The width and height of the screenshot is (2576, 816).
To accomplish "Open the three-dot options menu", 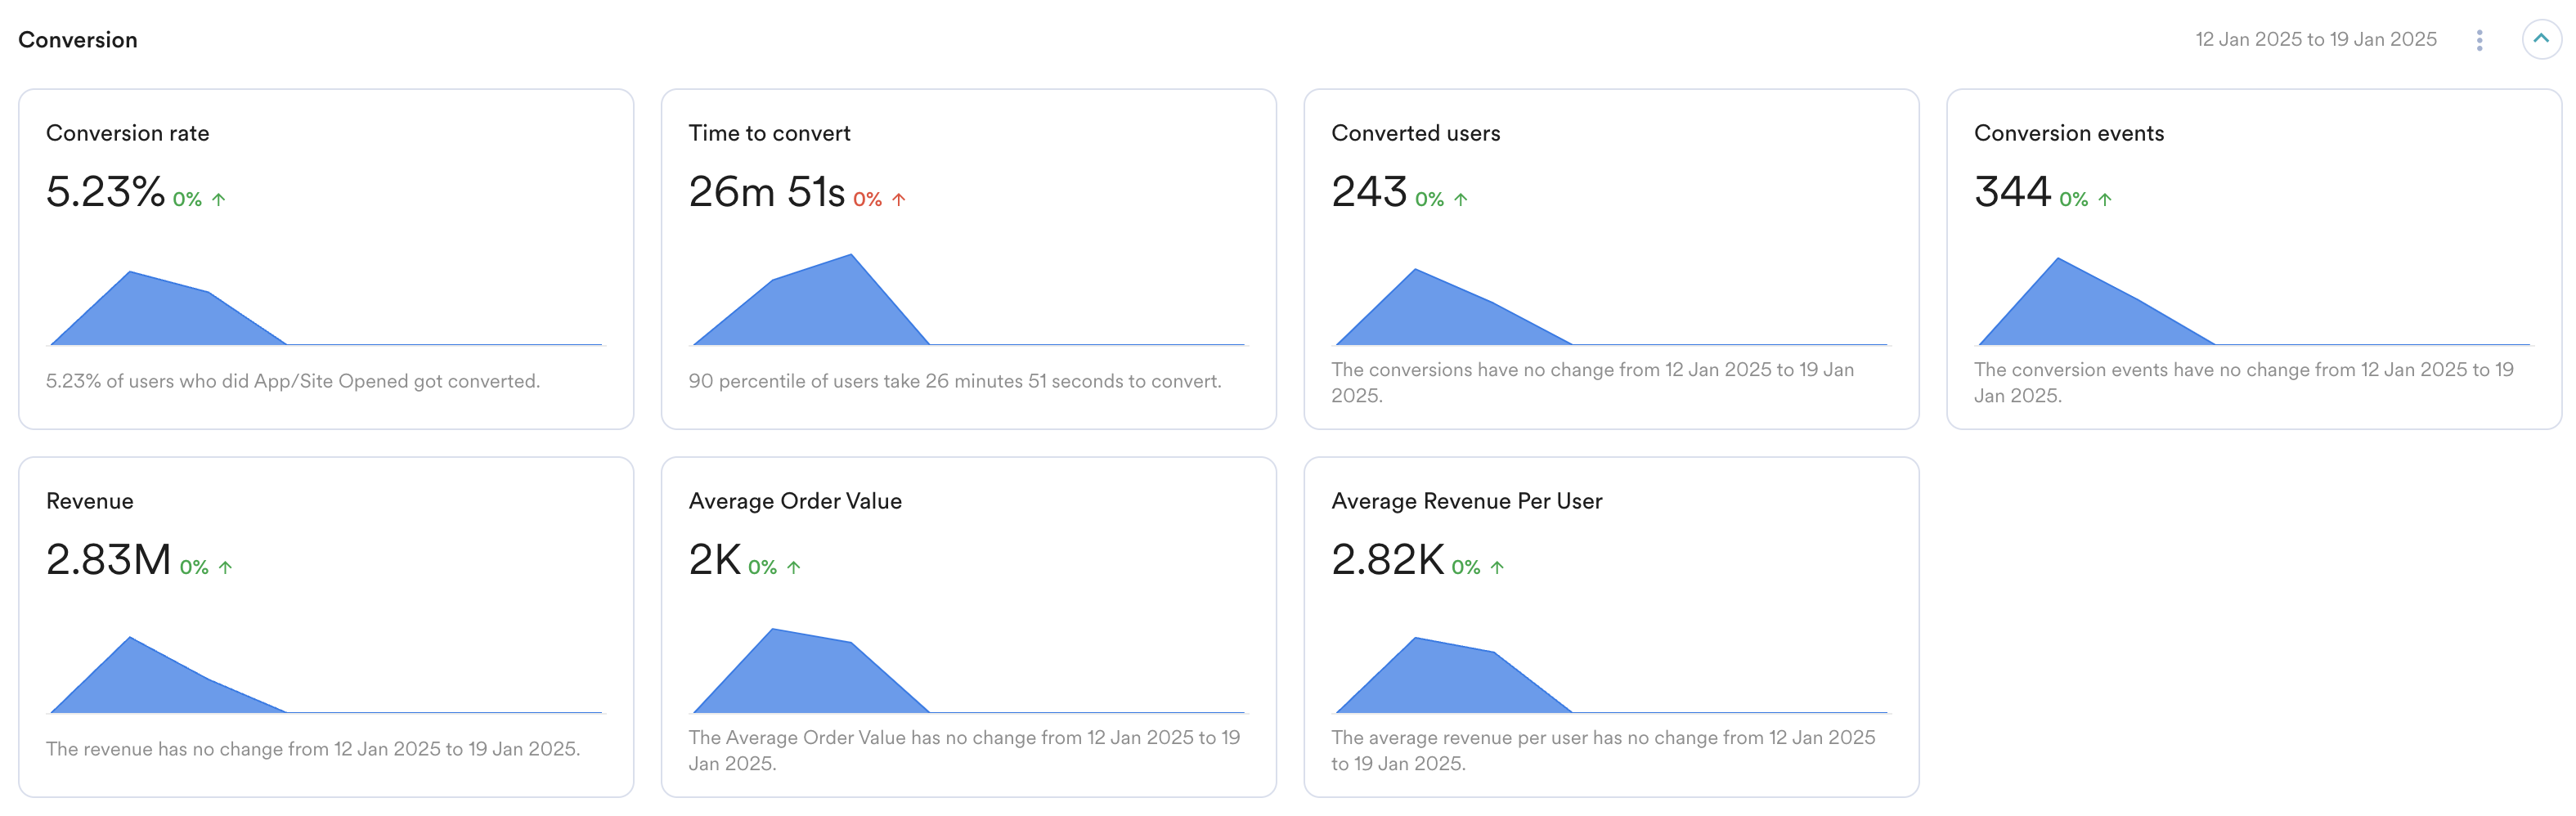I will [x=2479, y=40].
